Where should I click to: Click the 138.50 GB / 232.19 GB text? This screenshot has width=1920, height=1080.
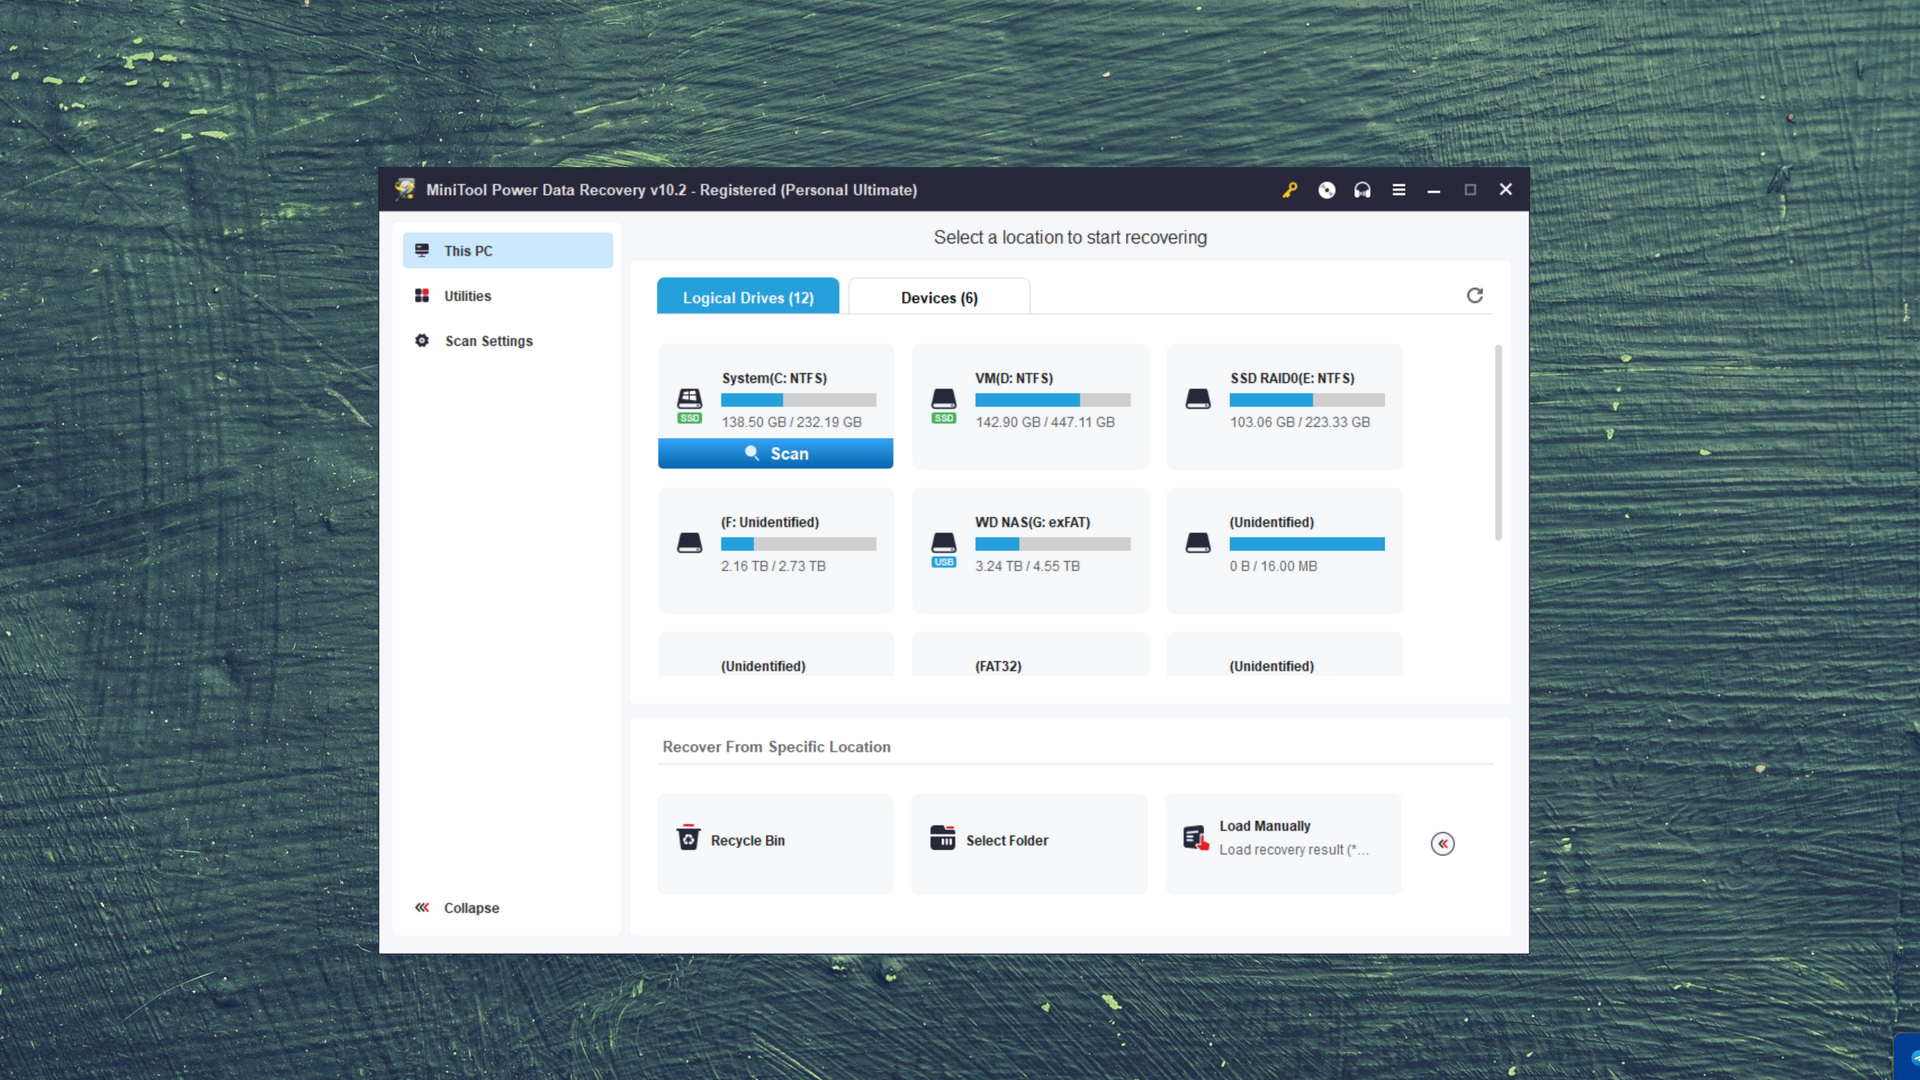pos(792,422)
